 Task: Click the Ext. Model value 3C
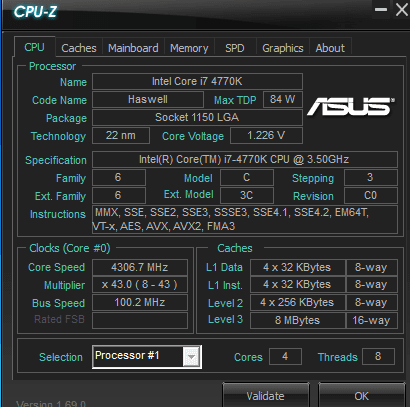coord(247,195)
